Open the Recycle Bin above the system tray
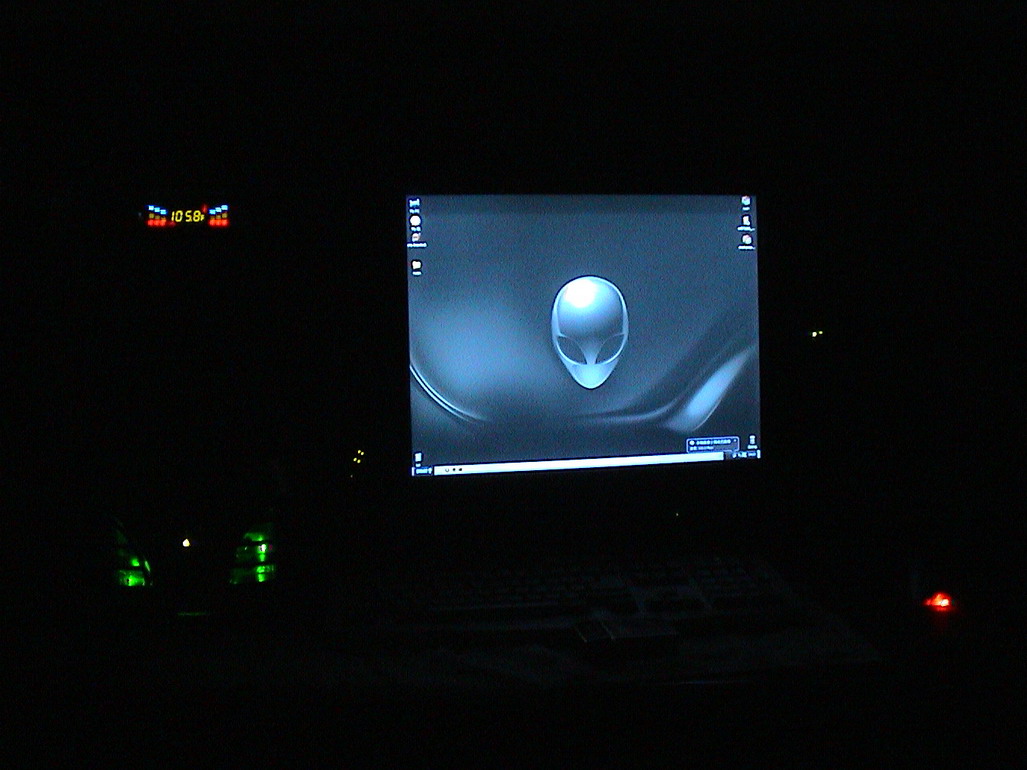The image size is (1027, 770). (751, 440)
